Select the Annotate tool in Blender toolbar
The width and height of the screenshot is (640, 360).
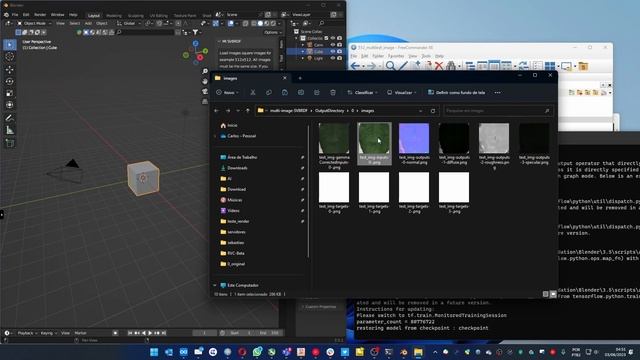pyautogui.click(x=10, y=118)
